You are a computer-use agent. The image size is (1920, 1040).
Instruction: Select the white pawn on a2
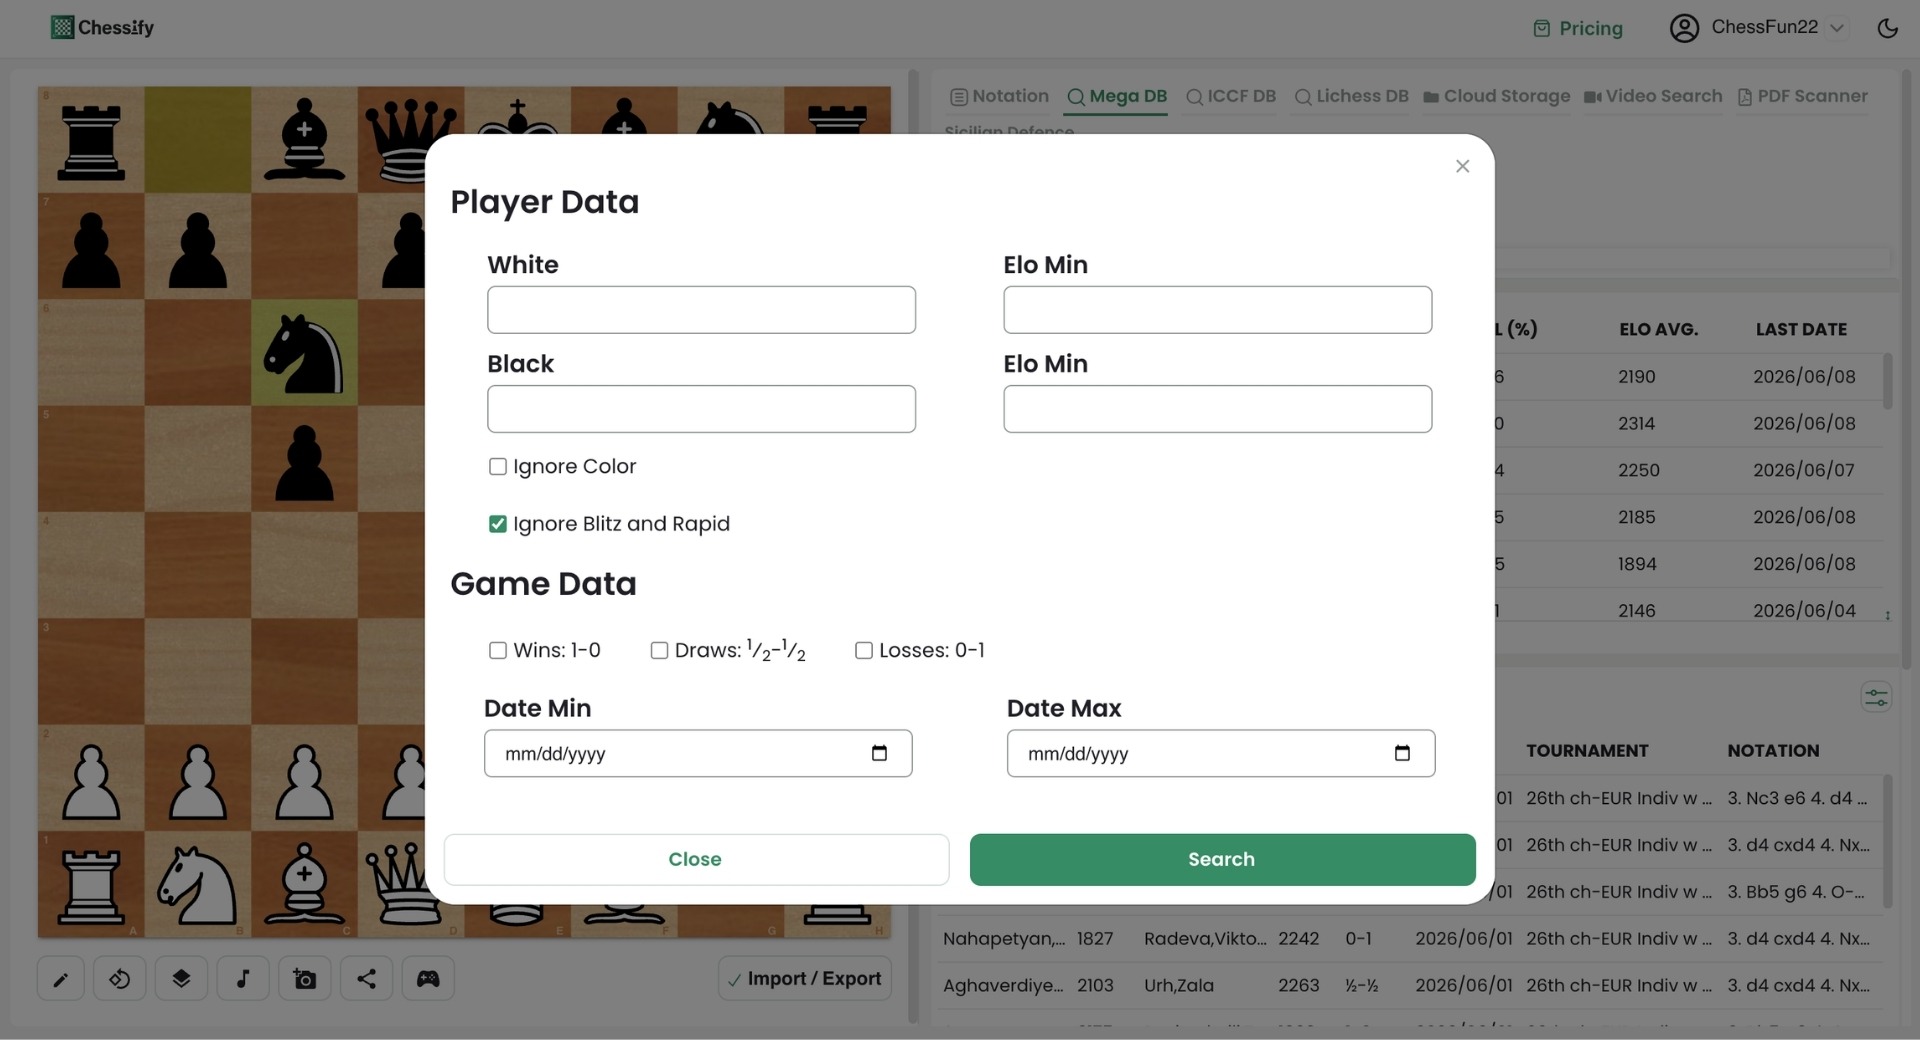pyautogui.click(x=91, y=778)
